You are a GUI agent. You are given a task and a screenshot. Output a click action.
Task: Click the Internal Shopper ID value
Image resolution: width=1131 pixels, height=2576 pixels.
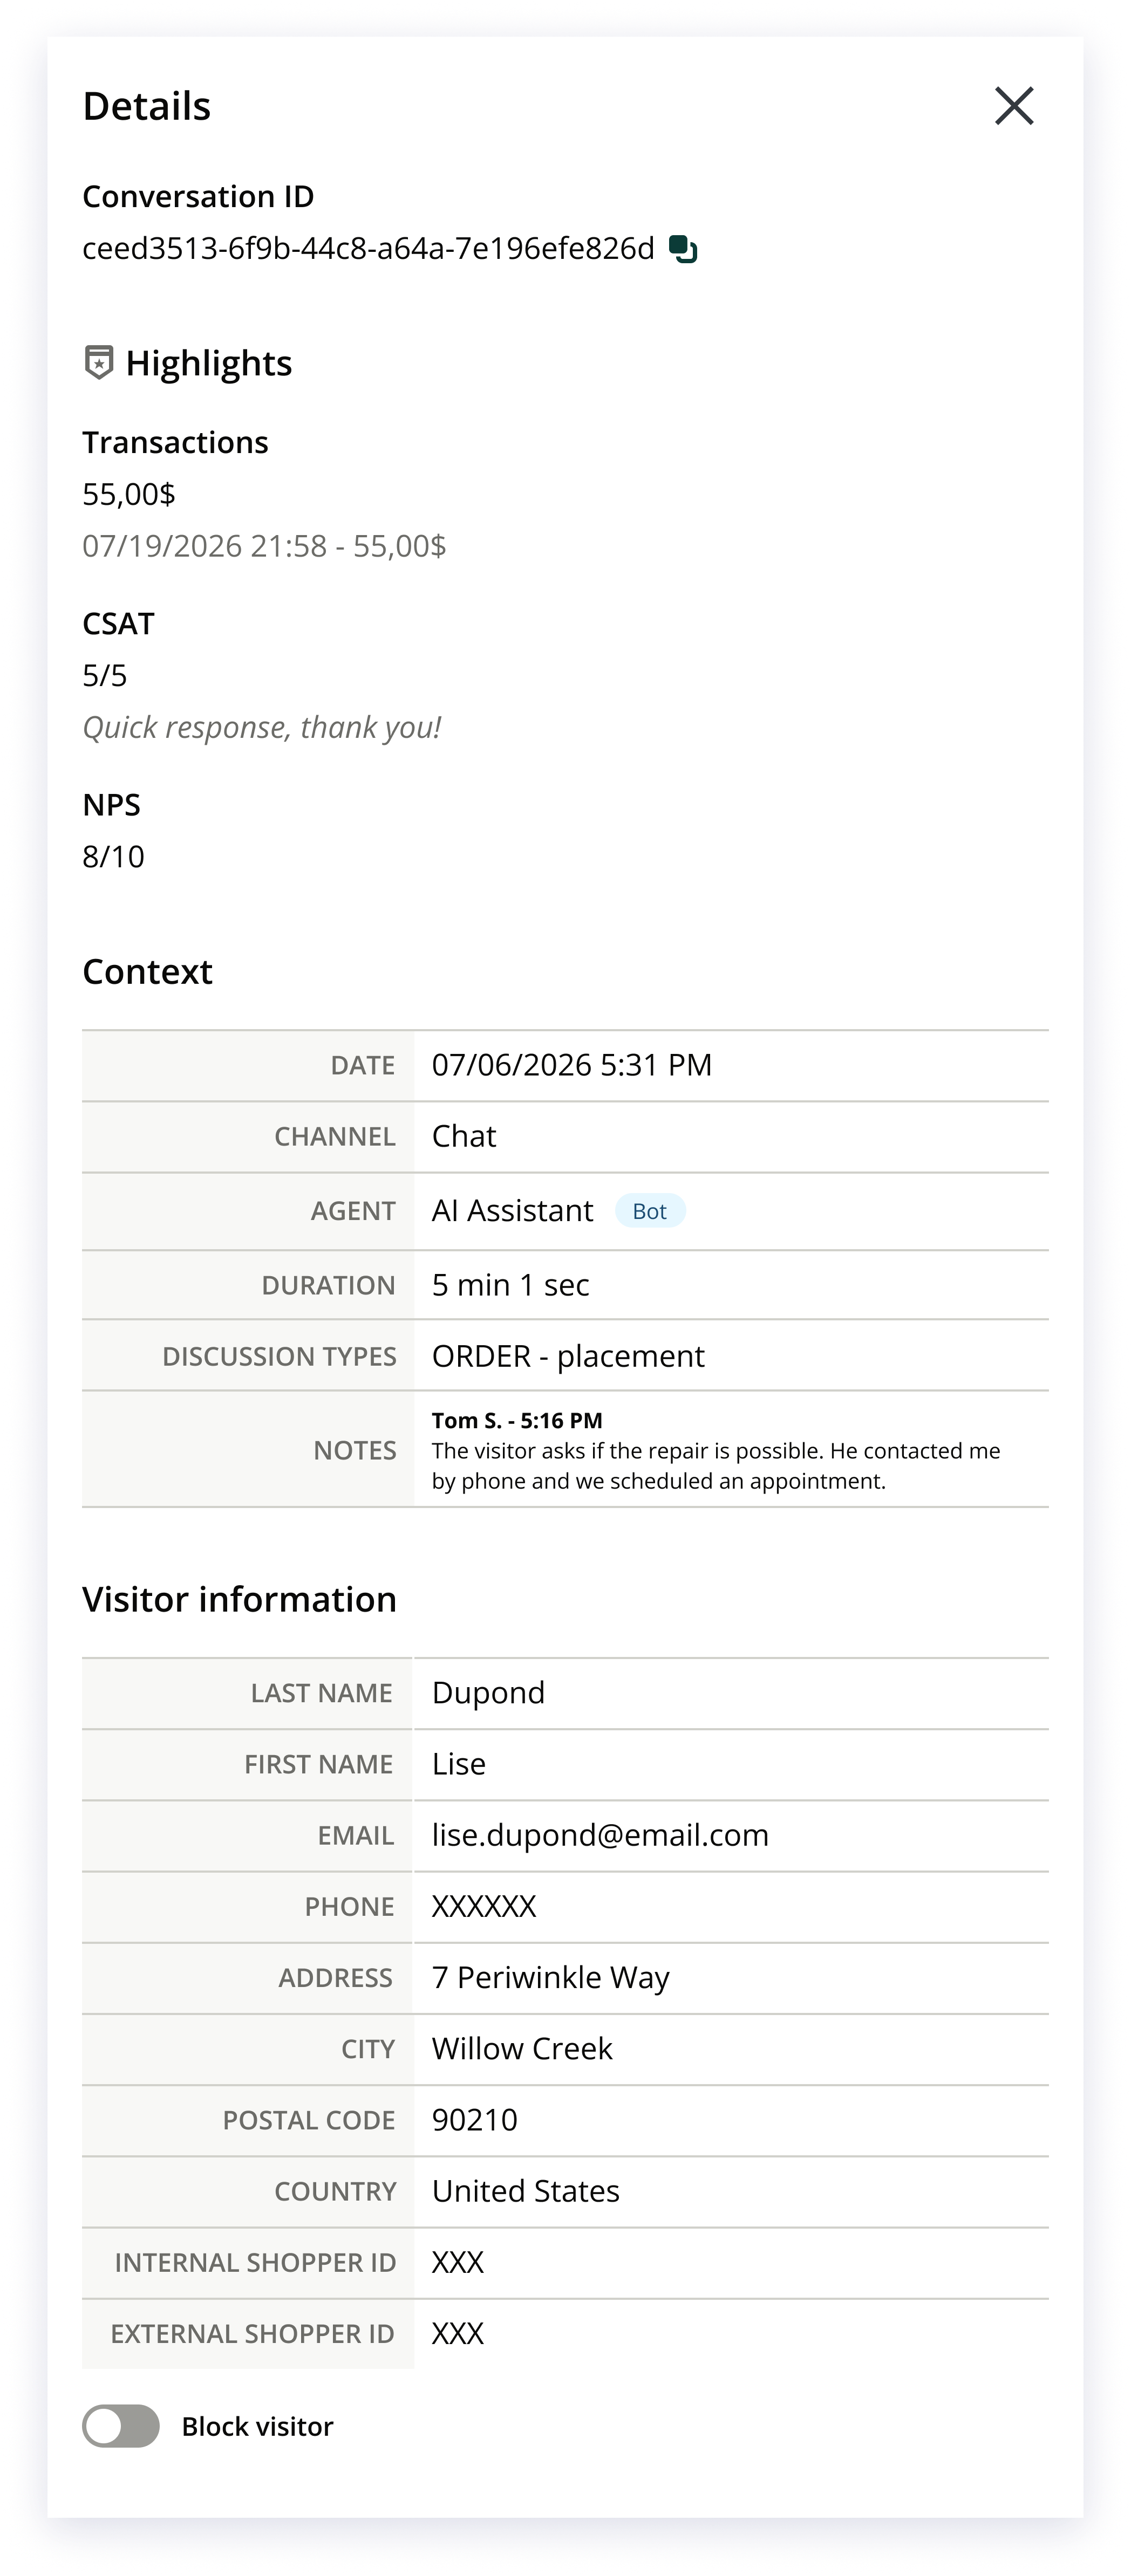(x=458, y=2262)
